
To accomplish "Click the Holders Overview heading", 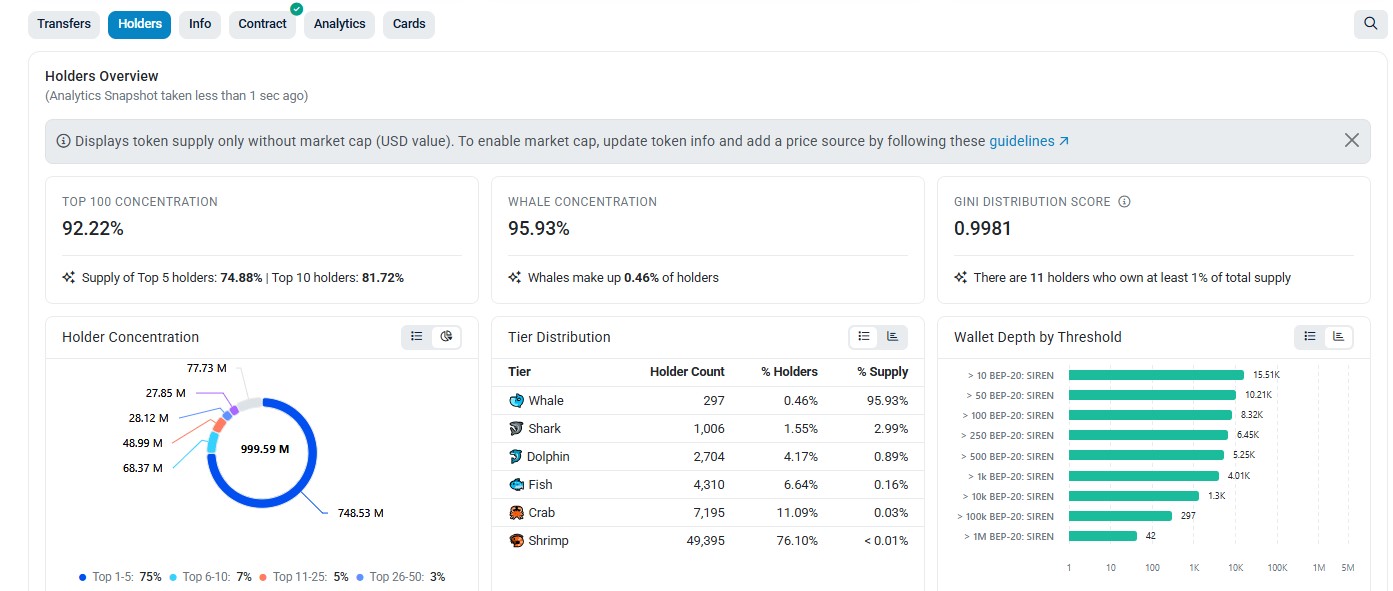I will (102, 76).
